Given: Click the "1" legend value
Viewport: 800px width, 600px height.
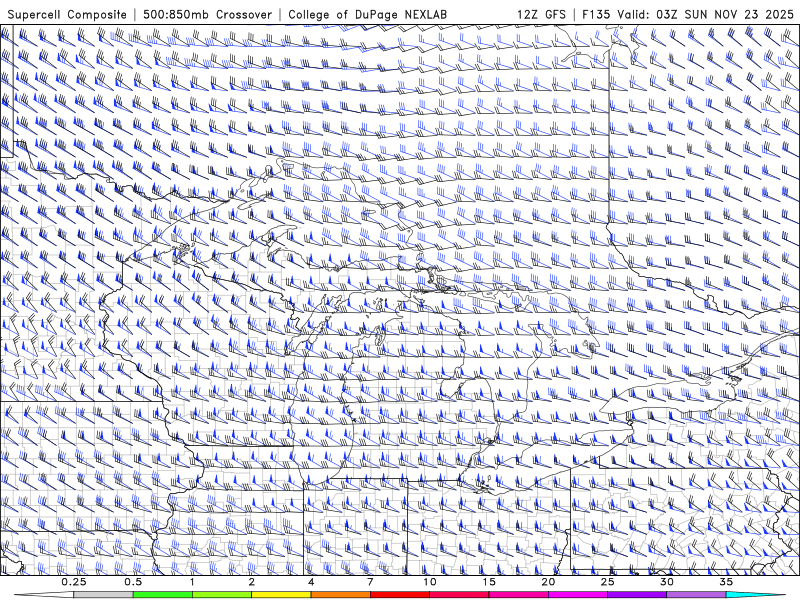Looking at the screenshot, I should (x=192, y=582).
